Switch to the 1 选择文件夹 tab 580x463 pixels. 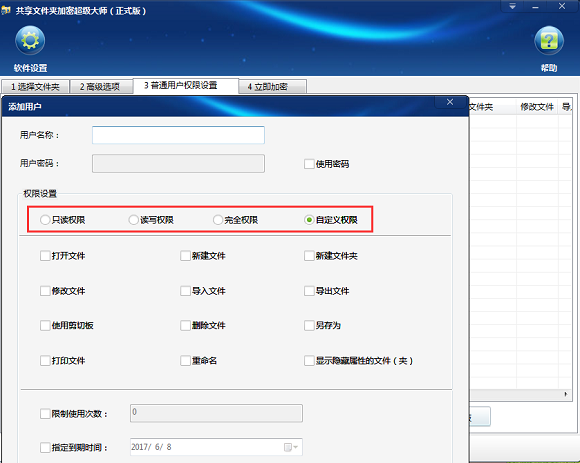pos(35,87)
